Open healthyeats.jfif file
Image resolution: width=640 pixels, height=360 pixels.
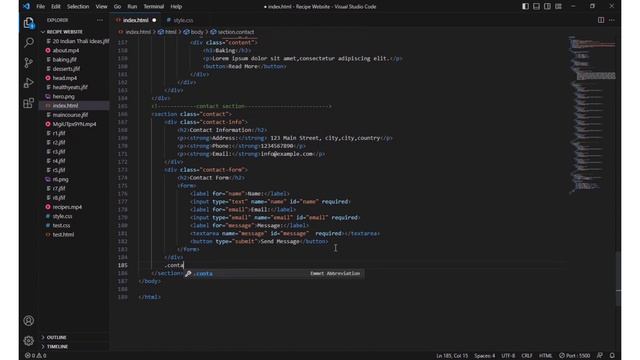(x=70, y=87)
